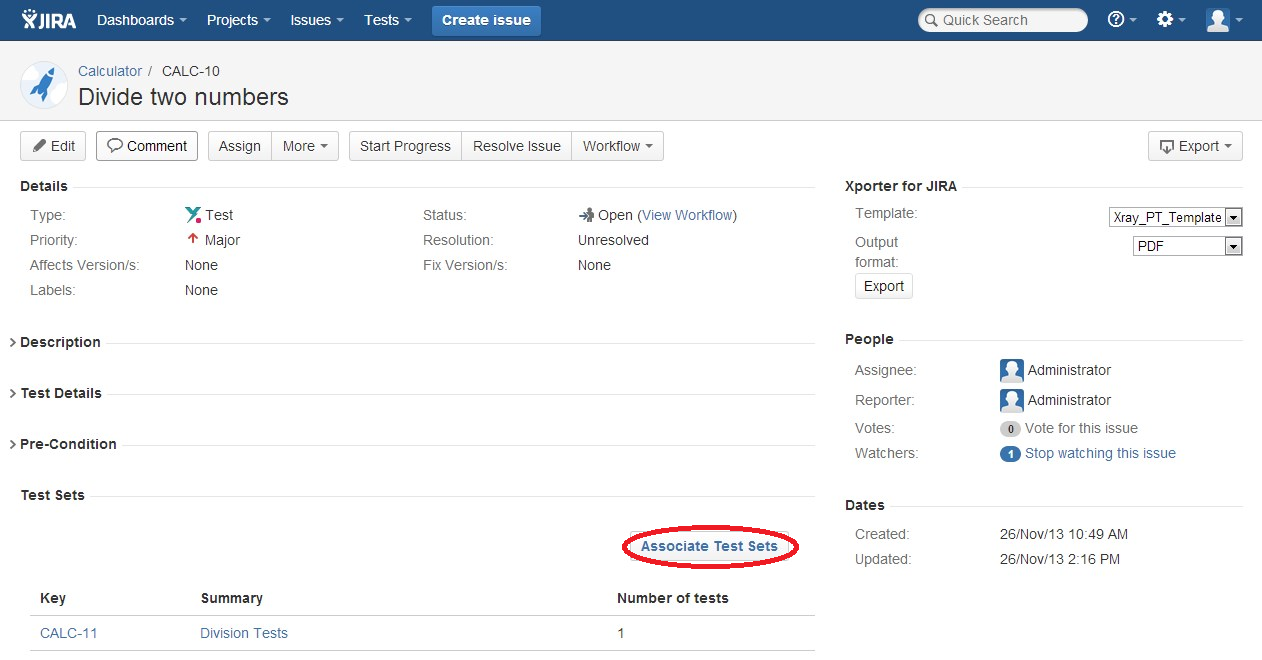Open the Workflow dropdown

click(617, 146)
